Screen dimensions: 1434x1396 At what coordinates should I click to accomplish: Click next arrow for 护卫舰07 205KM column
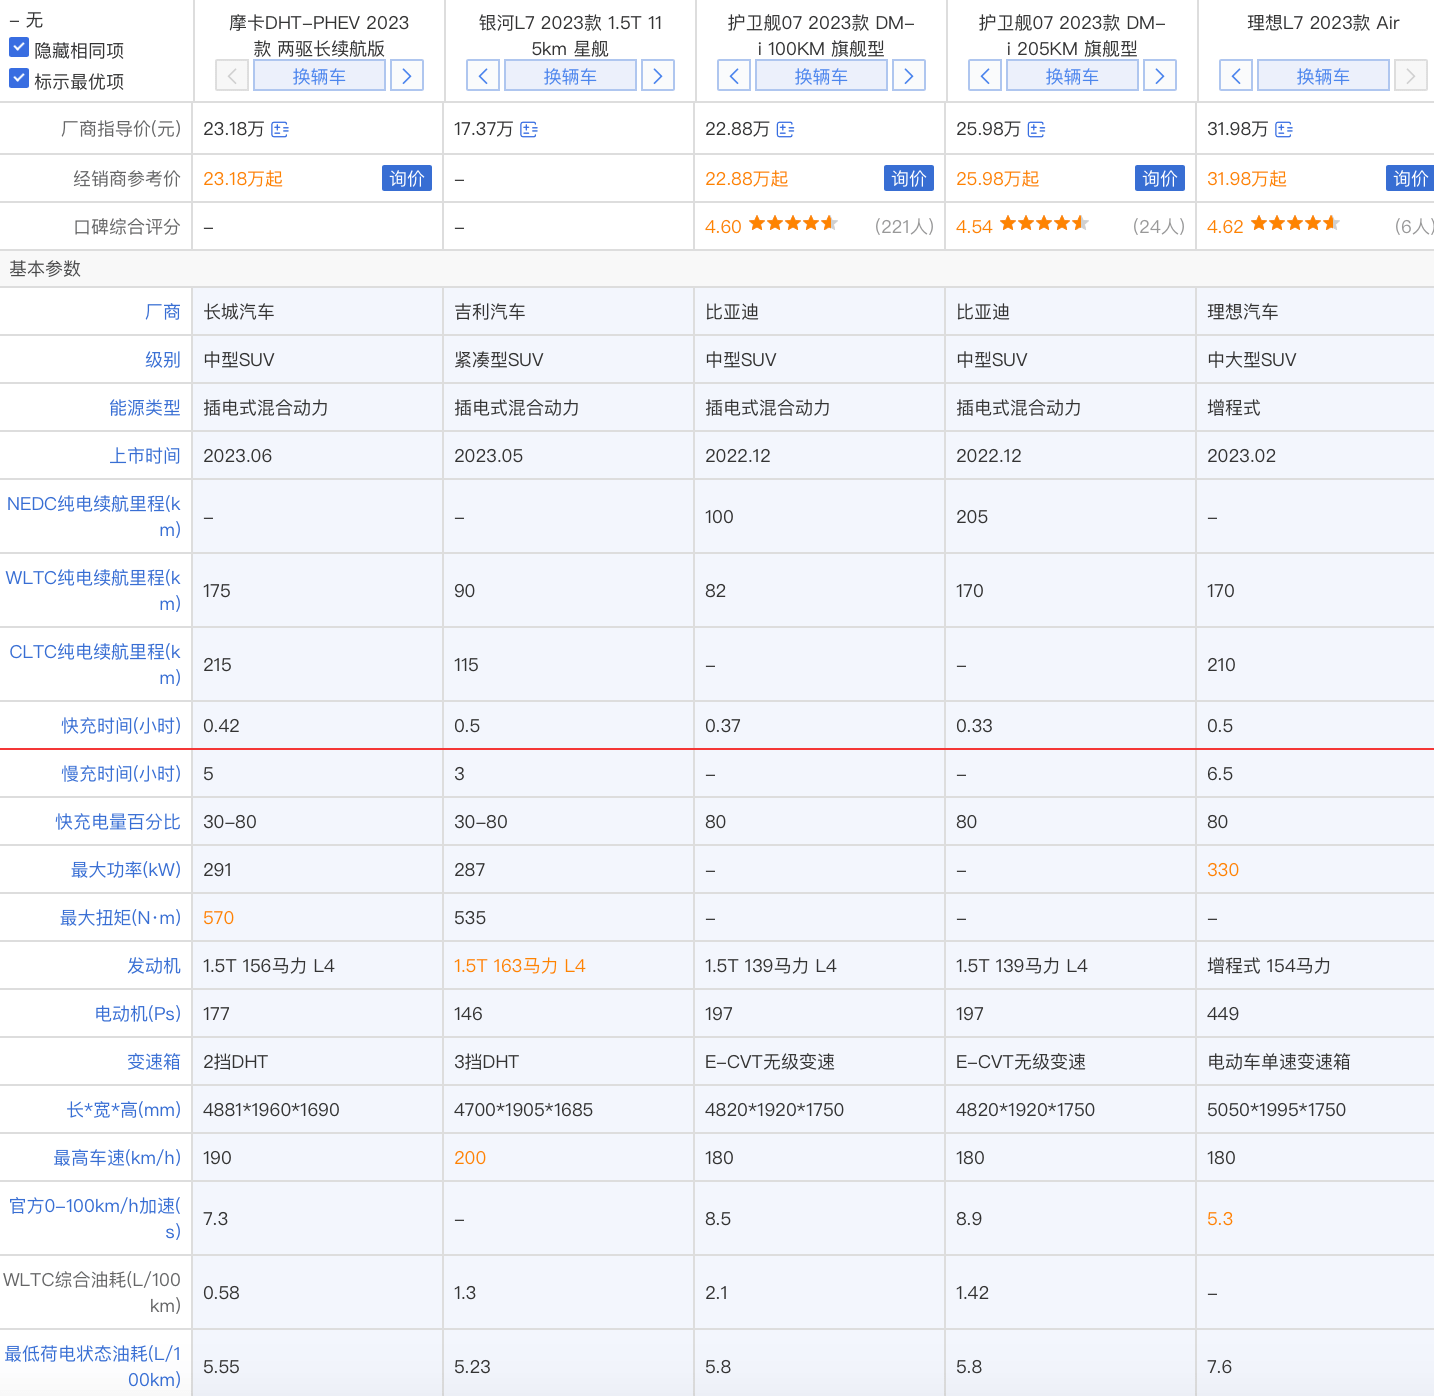point(1159,76)
